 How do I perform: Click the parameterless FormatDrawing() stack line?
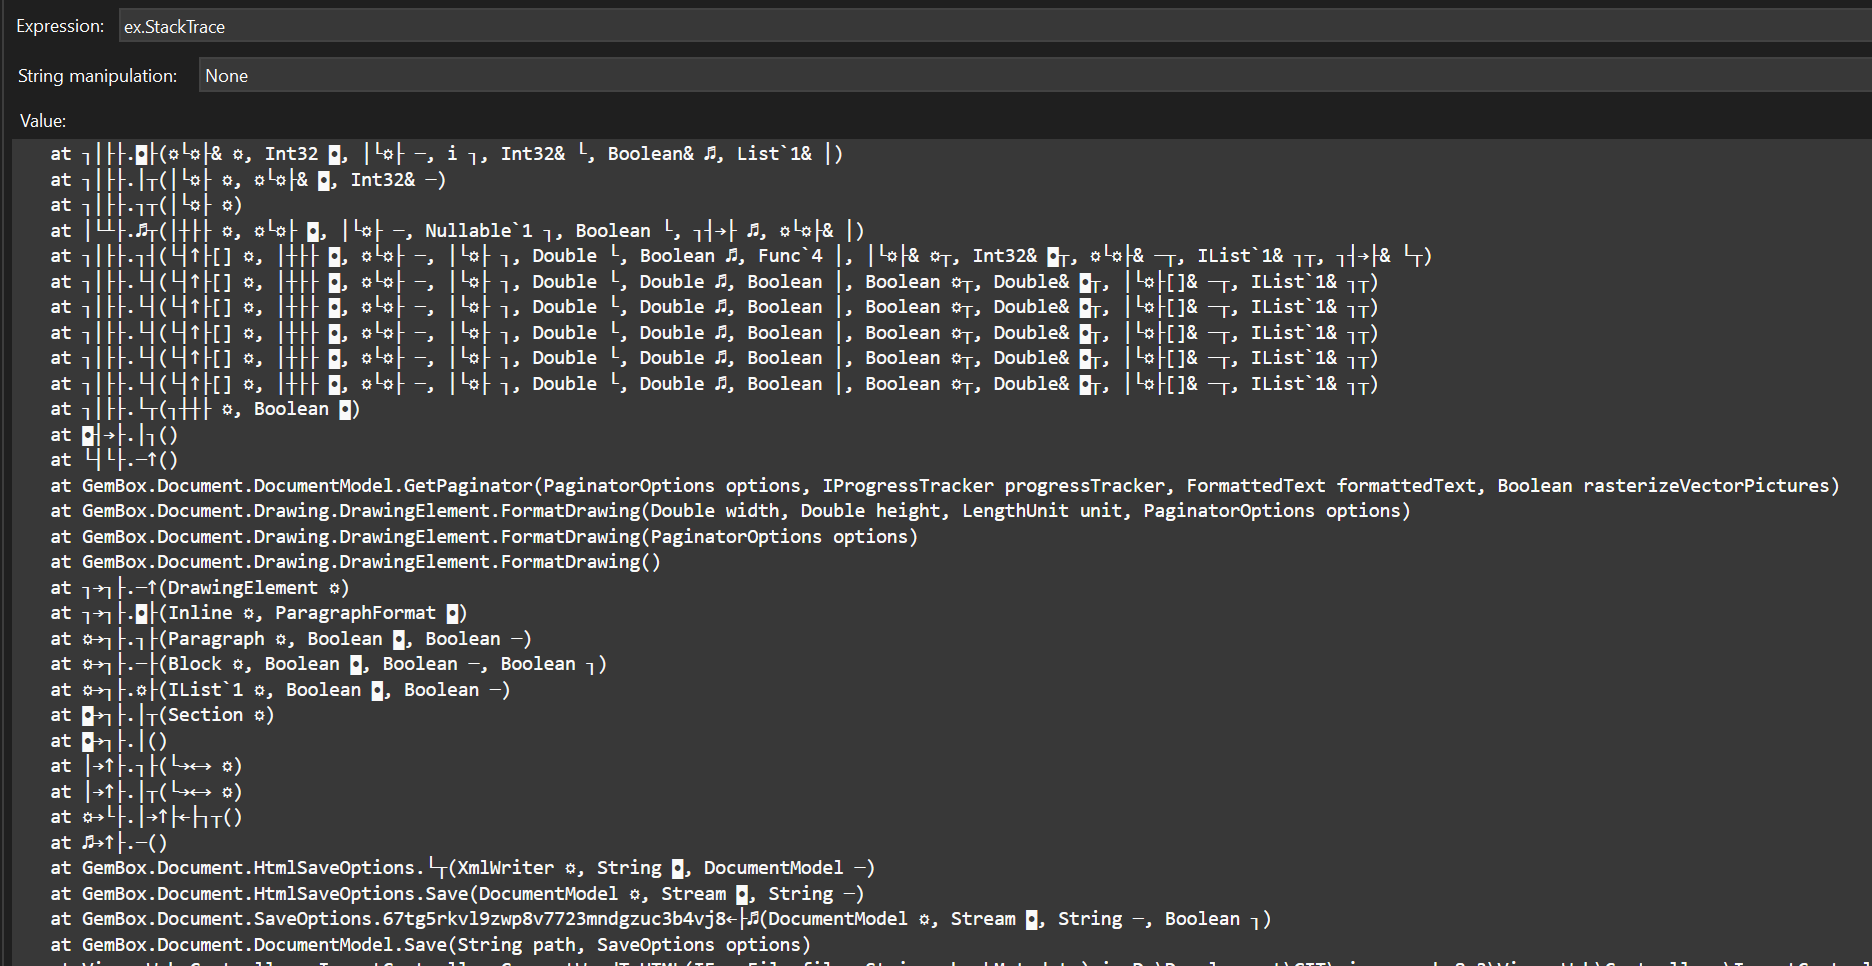(x=355, y=562)
